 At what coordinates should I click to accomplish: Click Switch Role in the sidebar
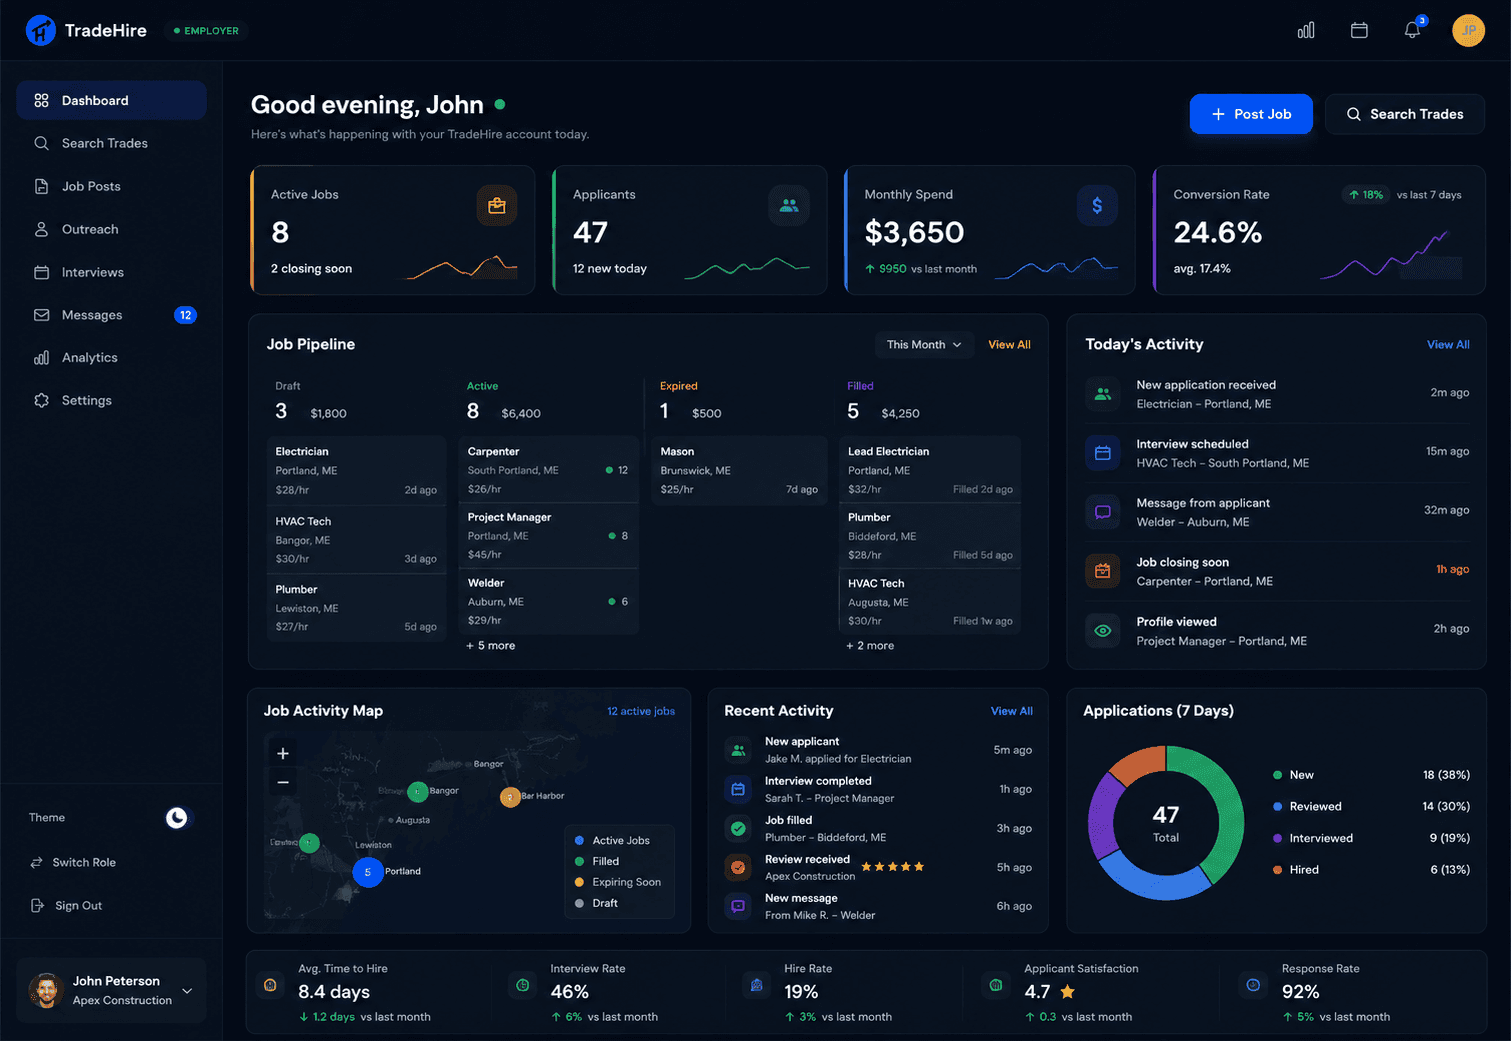[73, 862]
